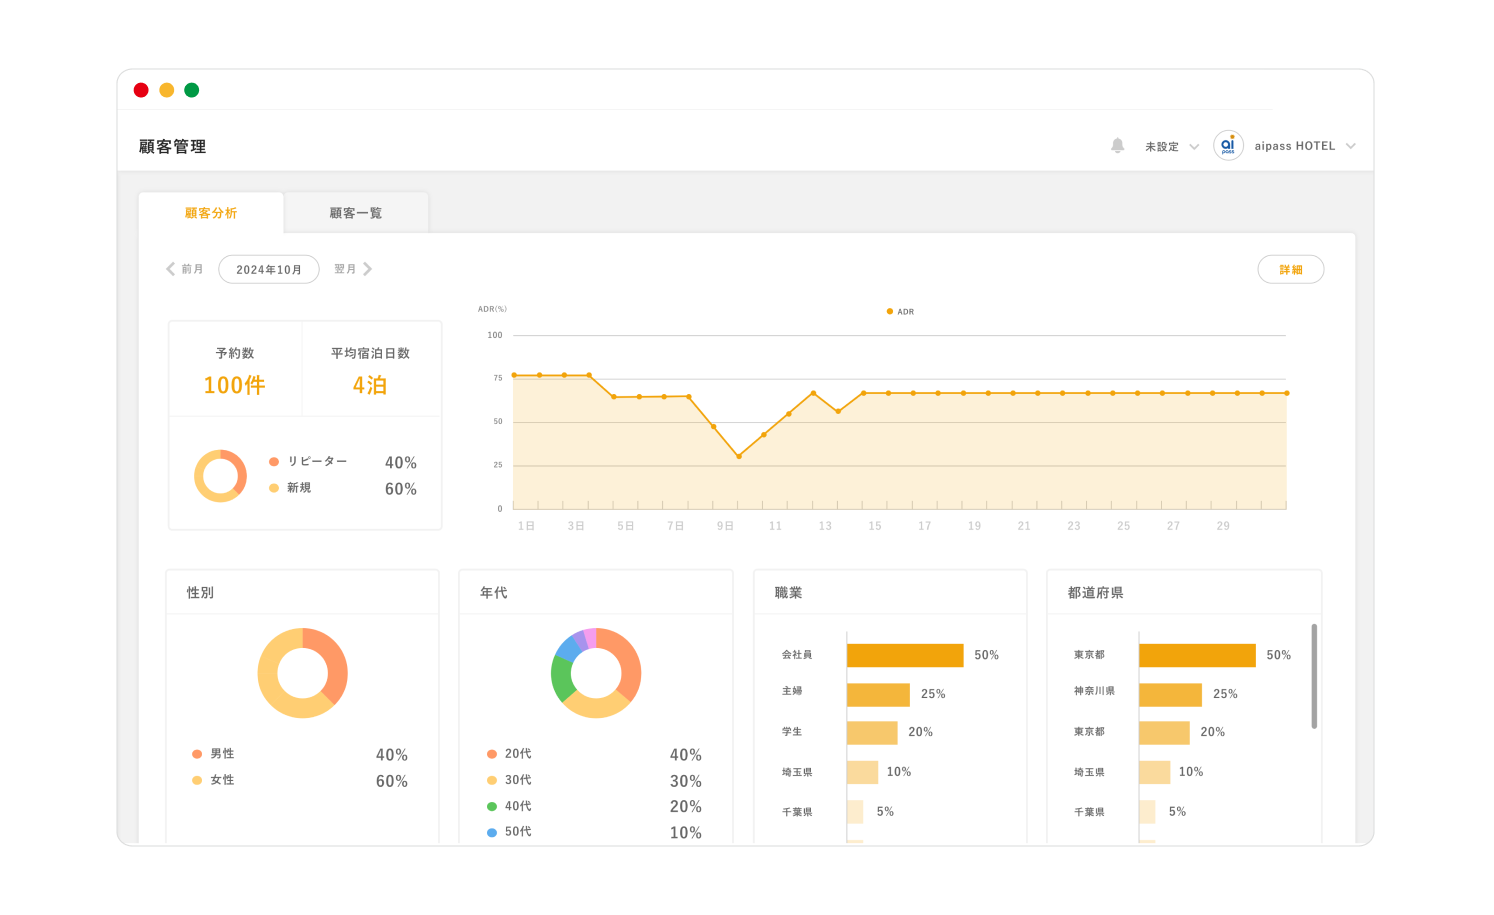Expand the 未設定 dropdown
The width and height of the screenshot is (1494, 915).
(1171, 147)
